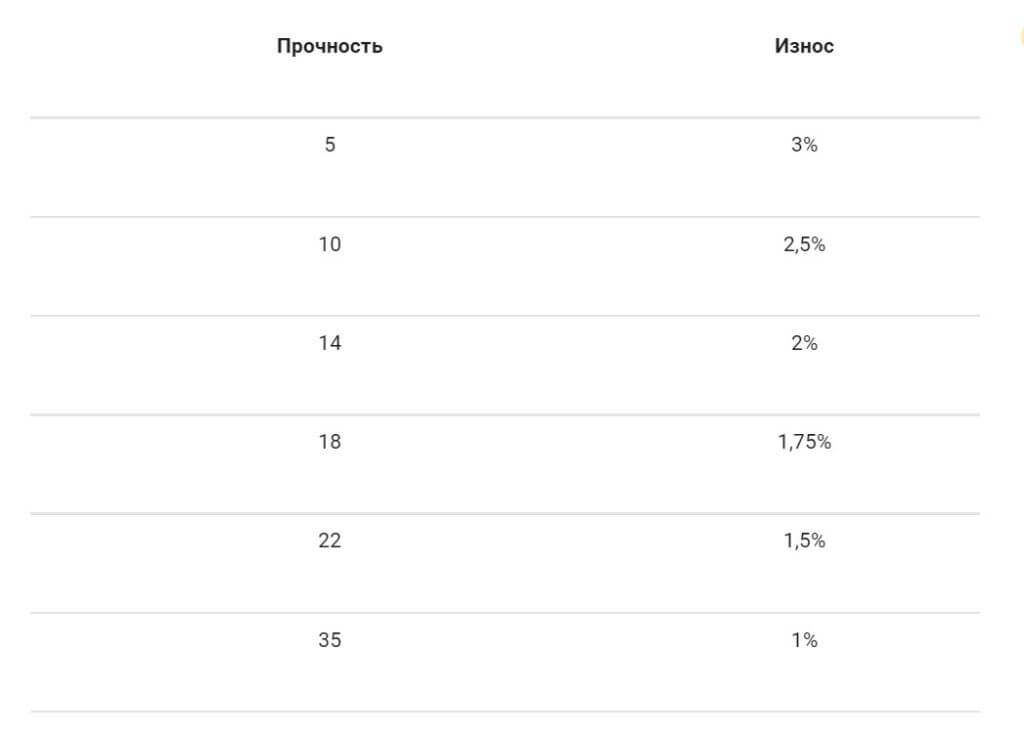Choose the 1,75% wear value
This screenshot has height=736, width=1024.
(804, 442)
